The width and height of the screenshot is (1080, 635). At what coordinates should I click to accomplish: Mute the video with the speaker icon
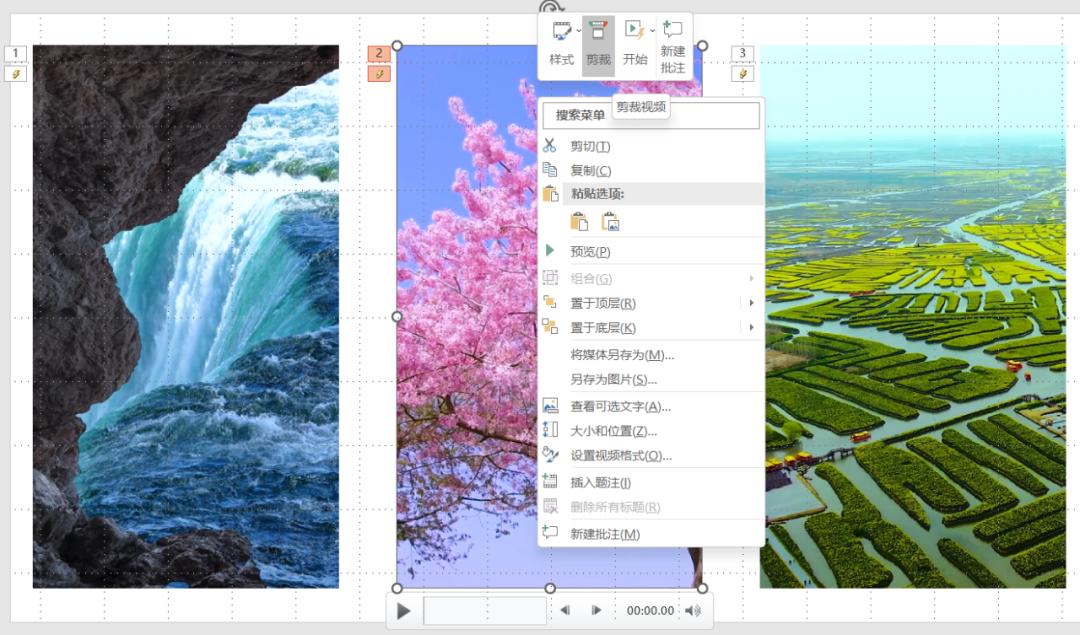[693, 610]
